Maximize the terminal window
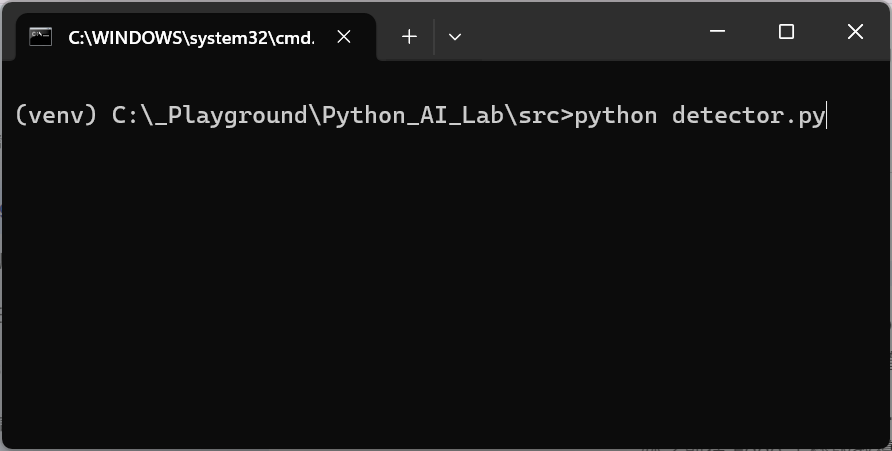The image size is (892, 451). click(x=786, y=32)
